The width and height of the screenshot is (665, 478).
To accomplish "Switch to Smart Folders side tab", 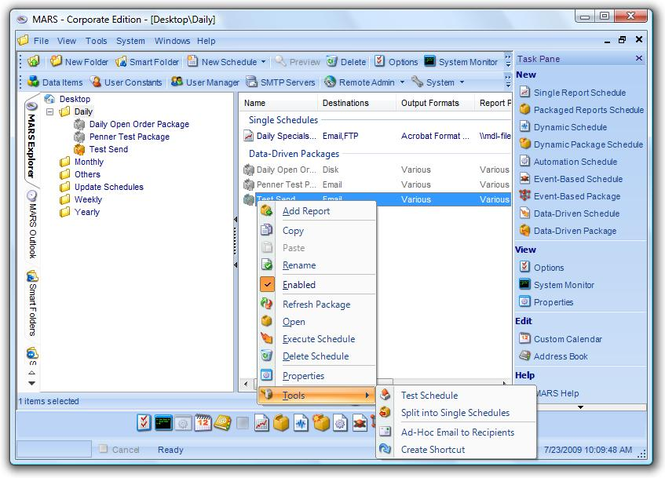I will [32, 303].
